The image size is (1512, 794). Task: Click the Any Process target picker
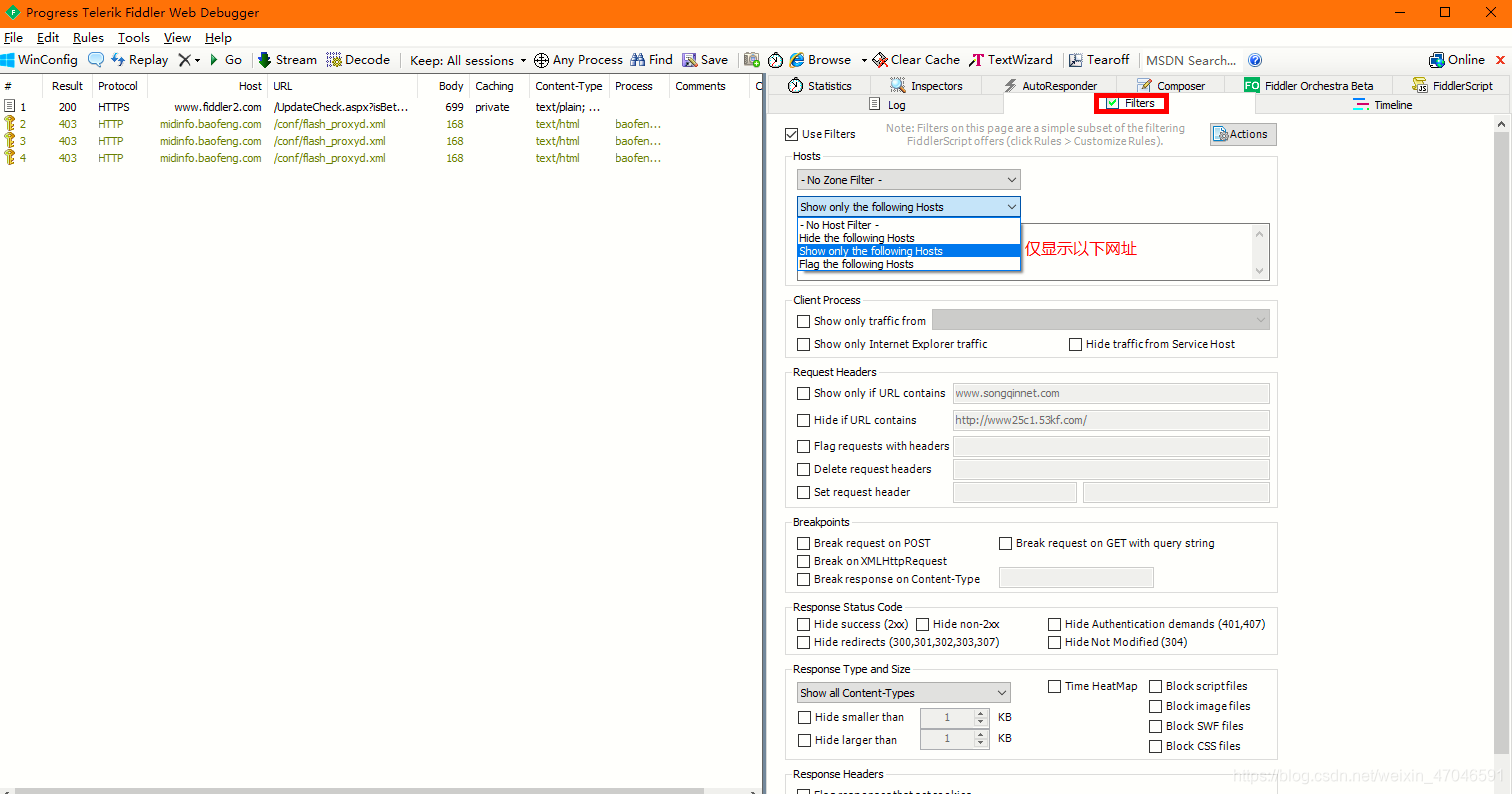(578, 60)
